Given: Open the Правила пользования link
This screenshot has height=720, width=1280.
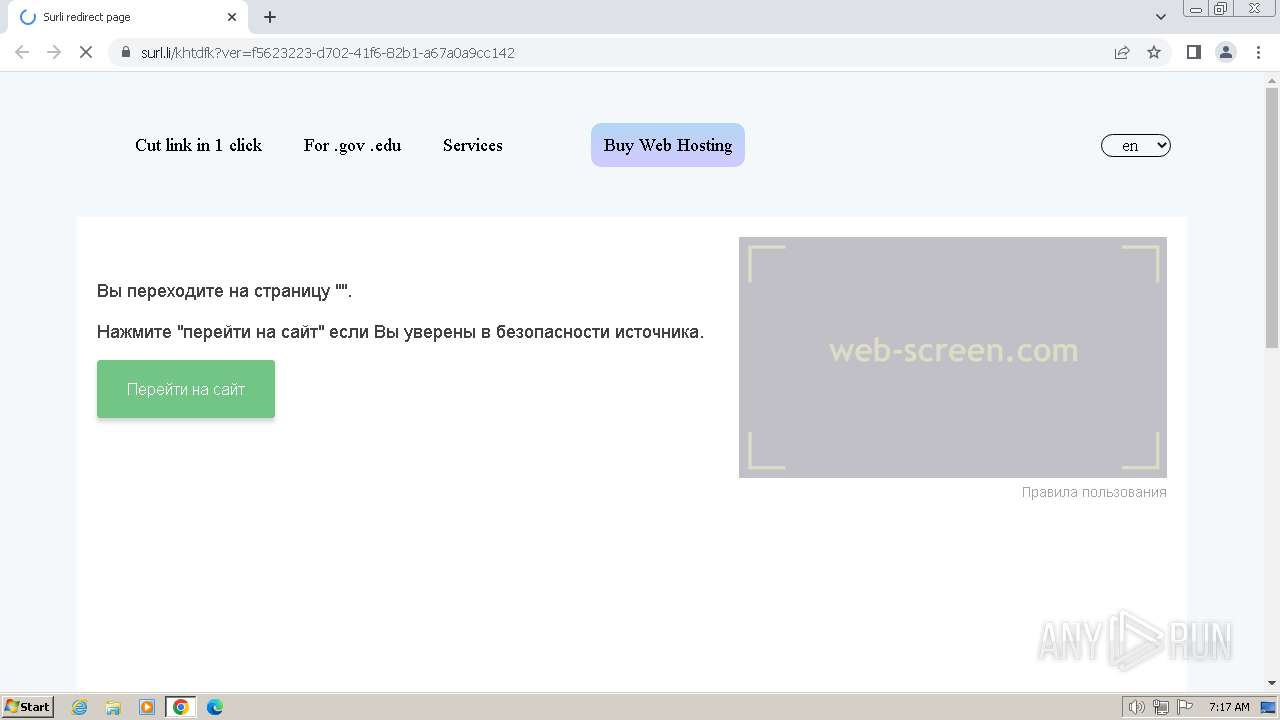Looking at the screenshot, I should [1094, 492].
